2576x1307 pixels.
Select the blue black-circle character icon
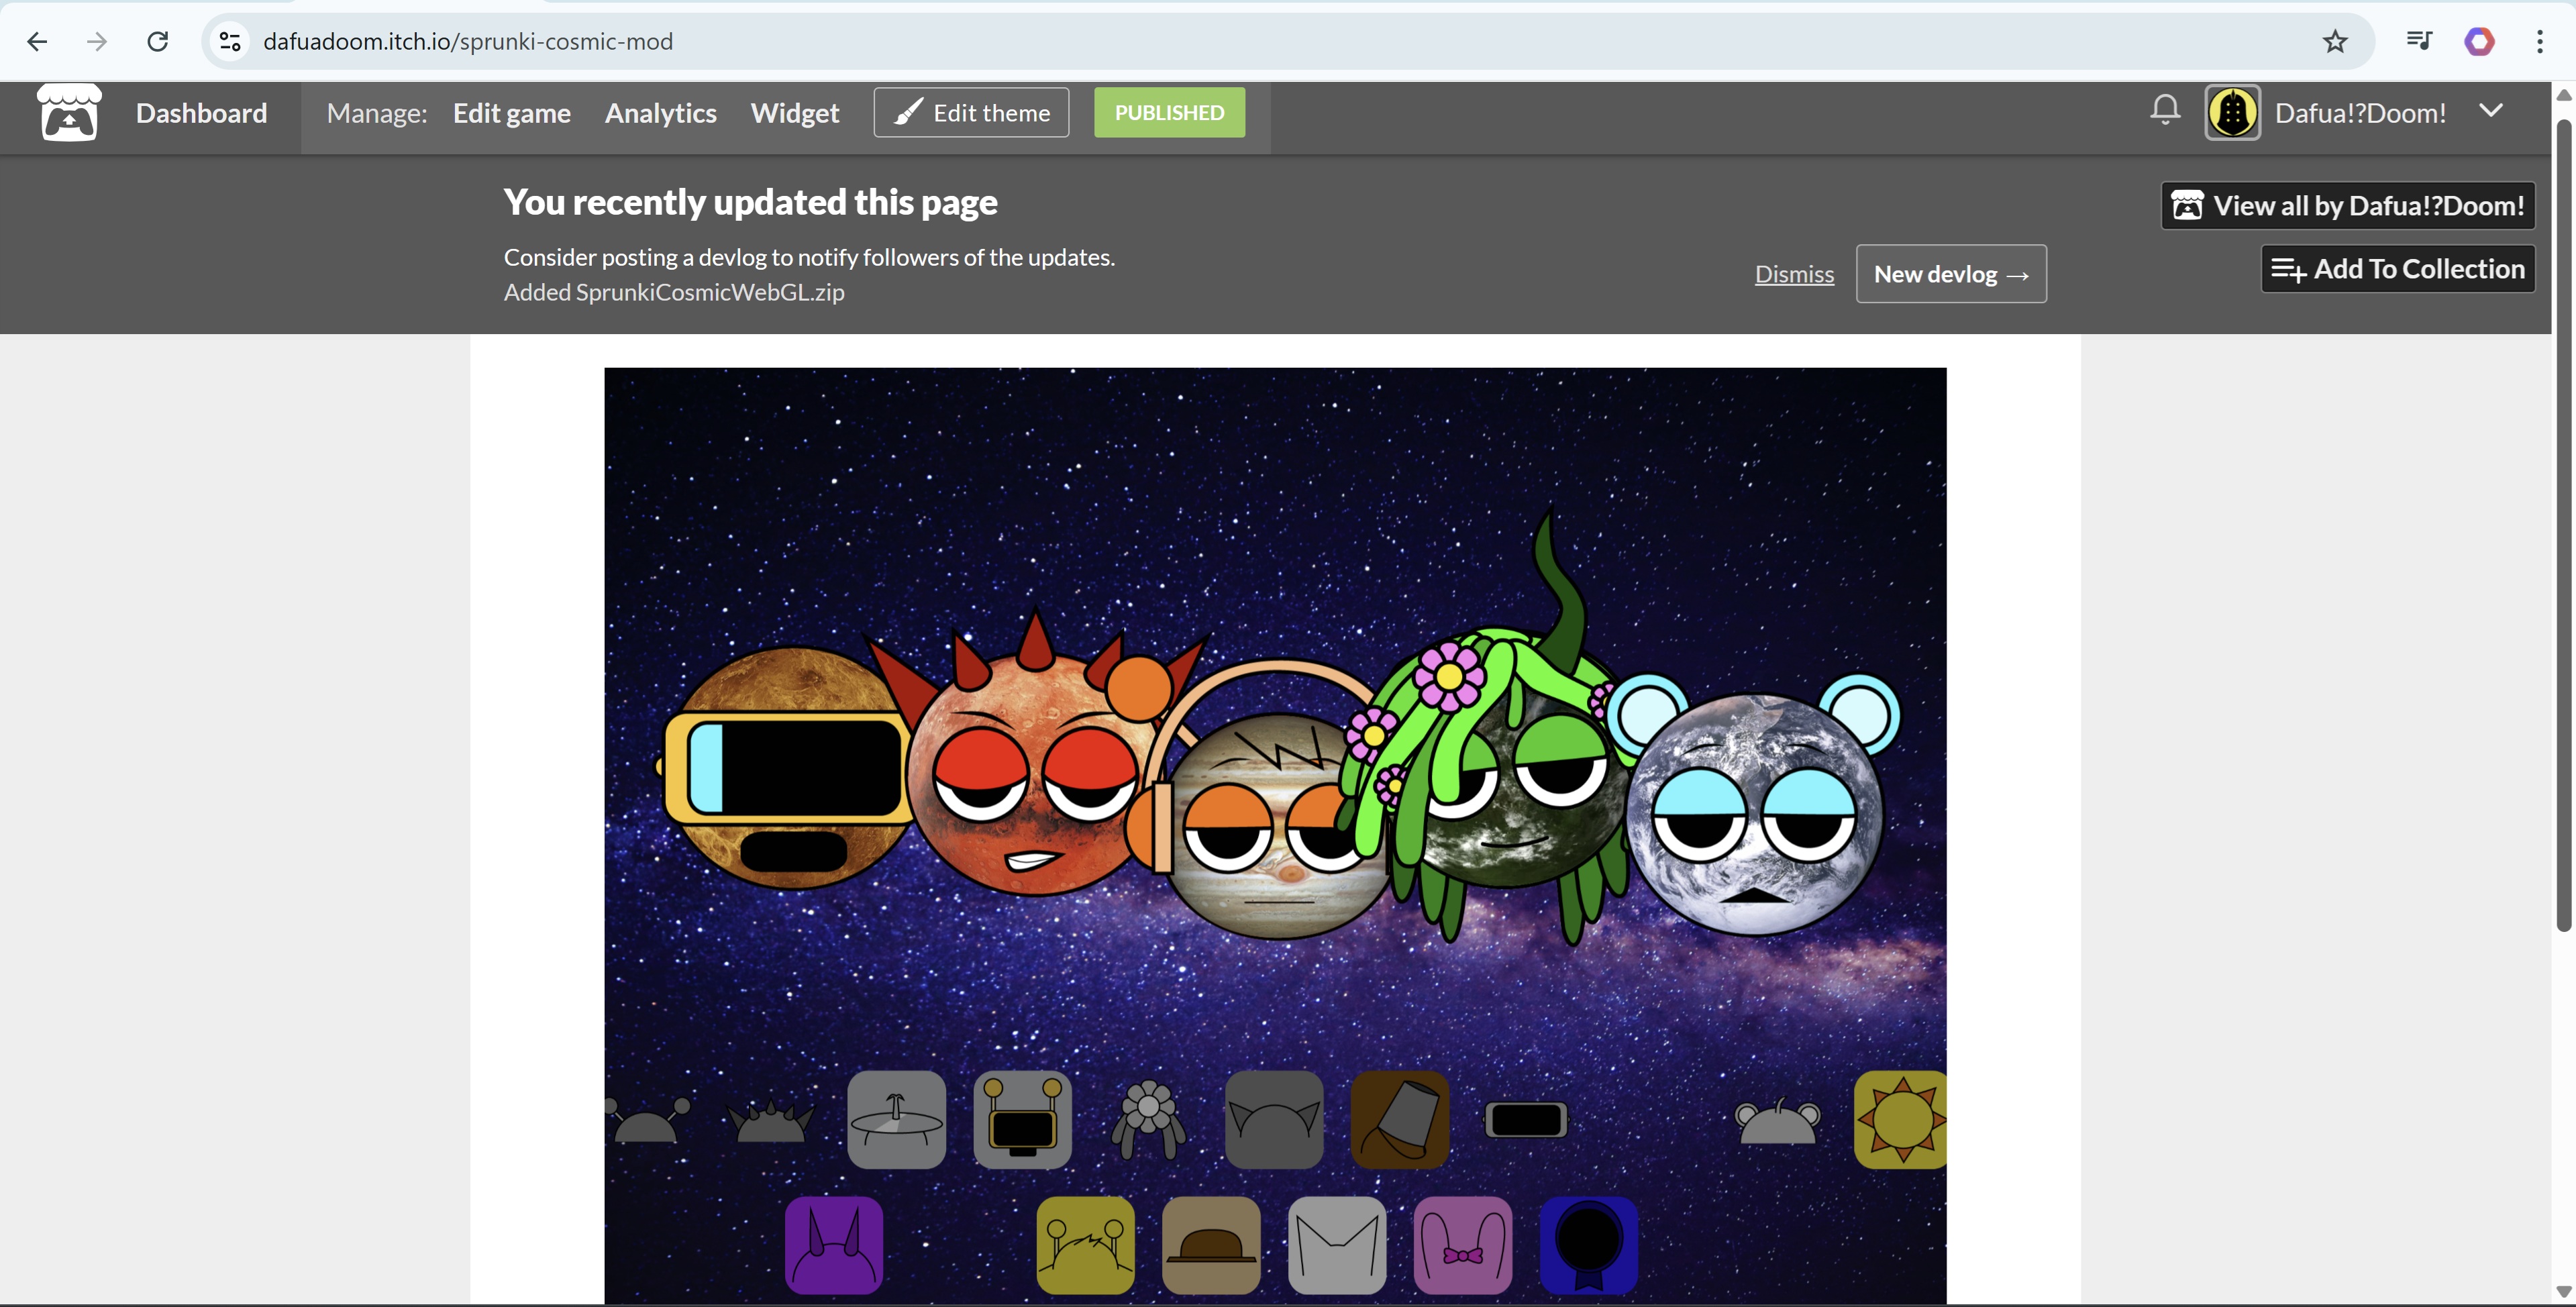1590,1246
